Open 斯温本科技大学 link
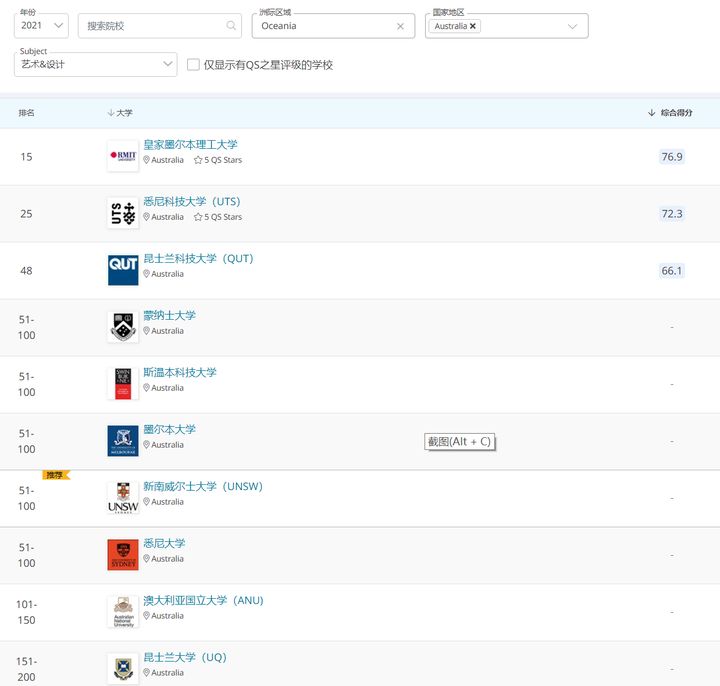 point(180,372)
